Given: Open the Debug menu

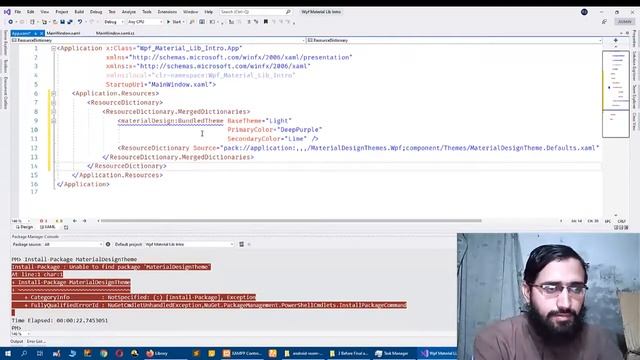Looking at the screenshot, I should 96,12.
